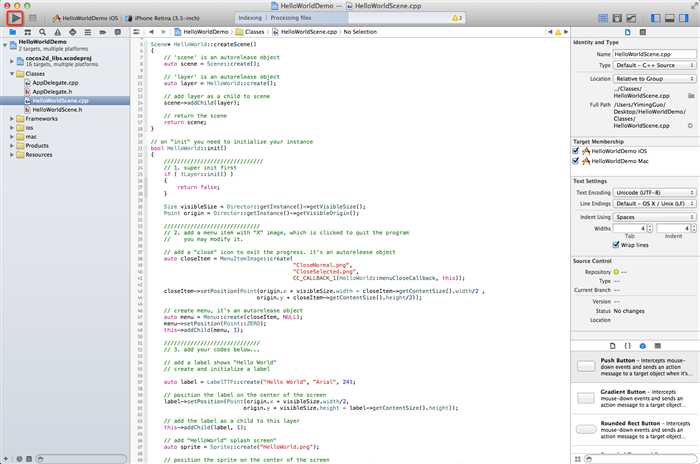Uncheck HelloWorldDemo iOS target membership
The width and height of the screenshot is (700, 464).
click(576, 151)
